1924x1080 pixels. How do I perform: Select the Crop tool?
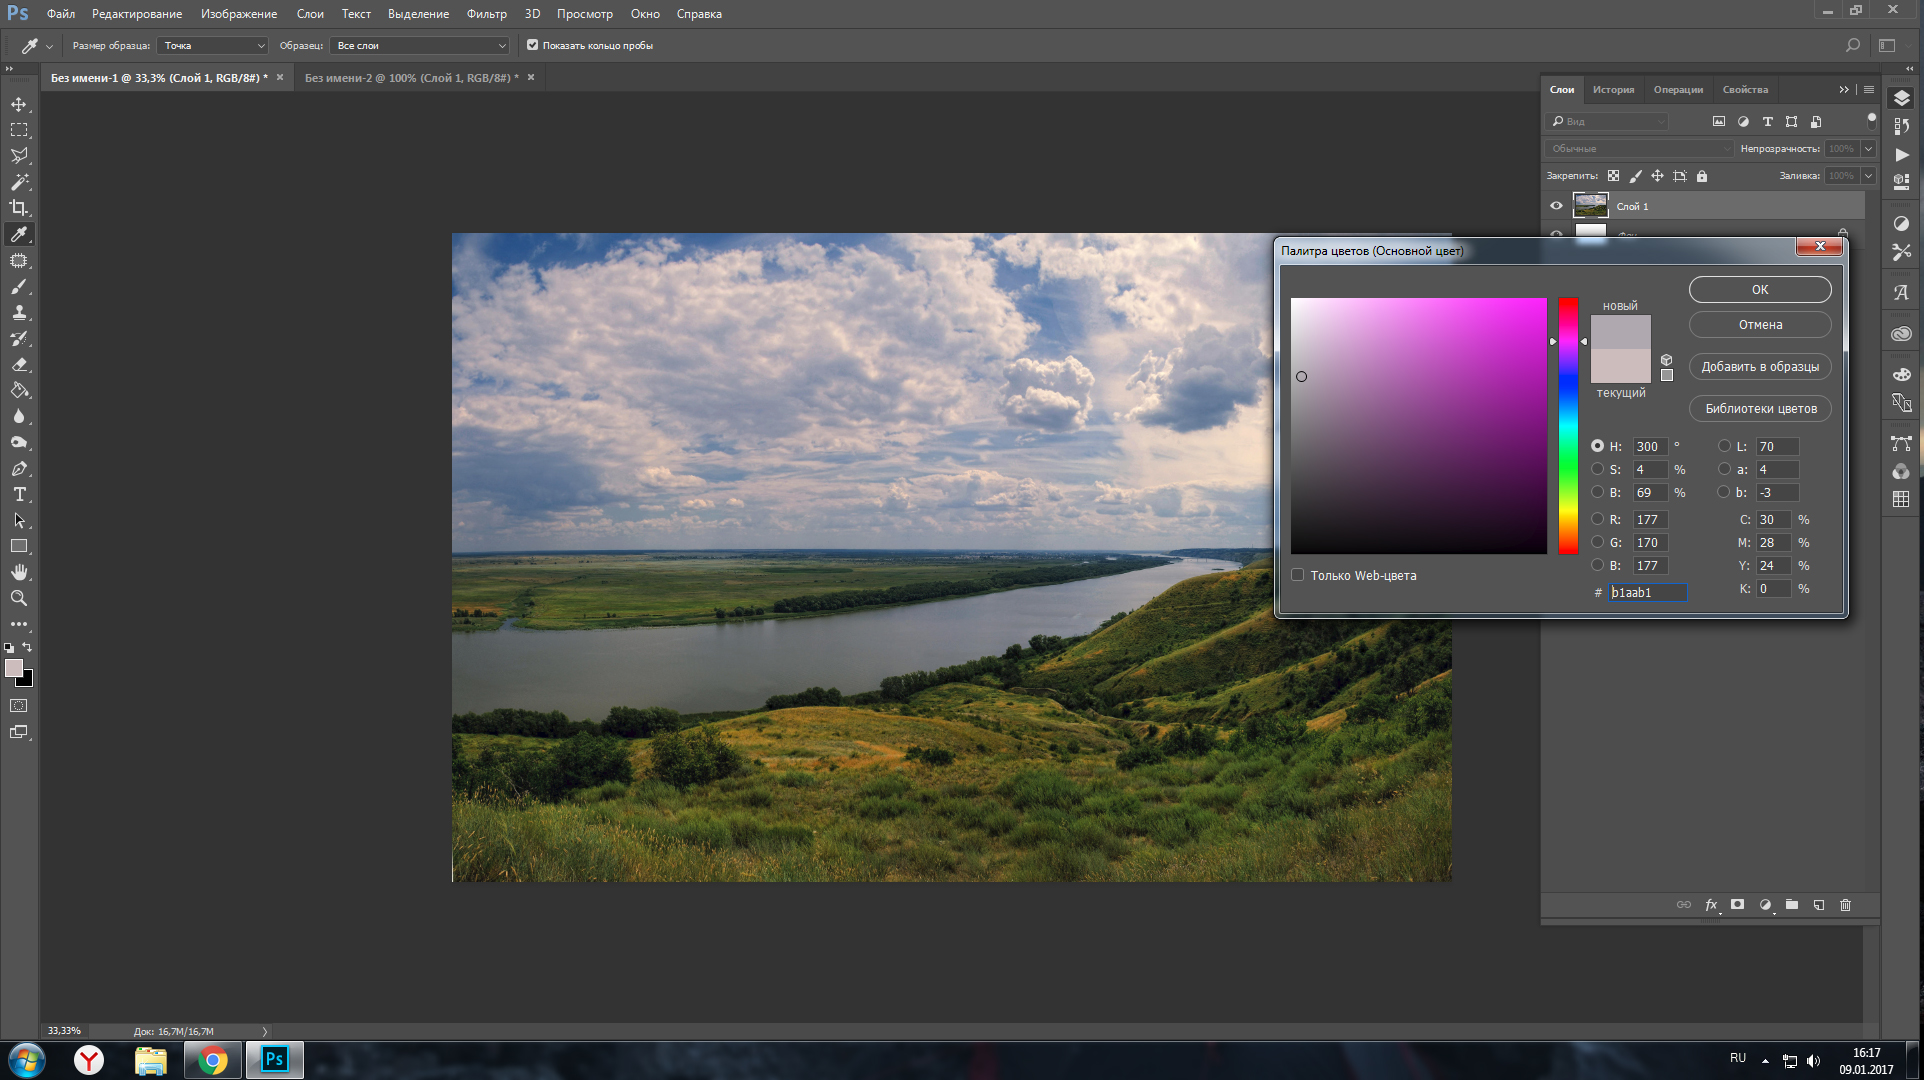coord(19,208)
